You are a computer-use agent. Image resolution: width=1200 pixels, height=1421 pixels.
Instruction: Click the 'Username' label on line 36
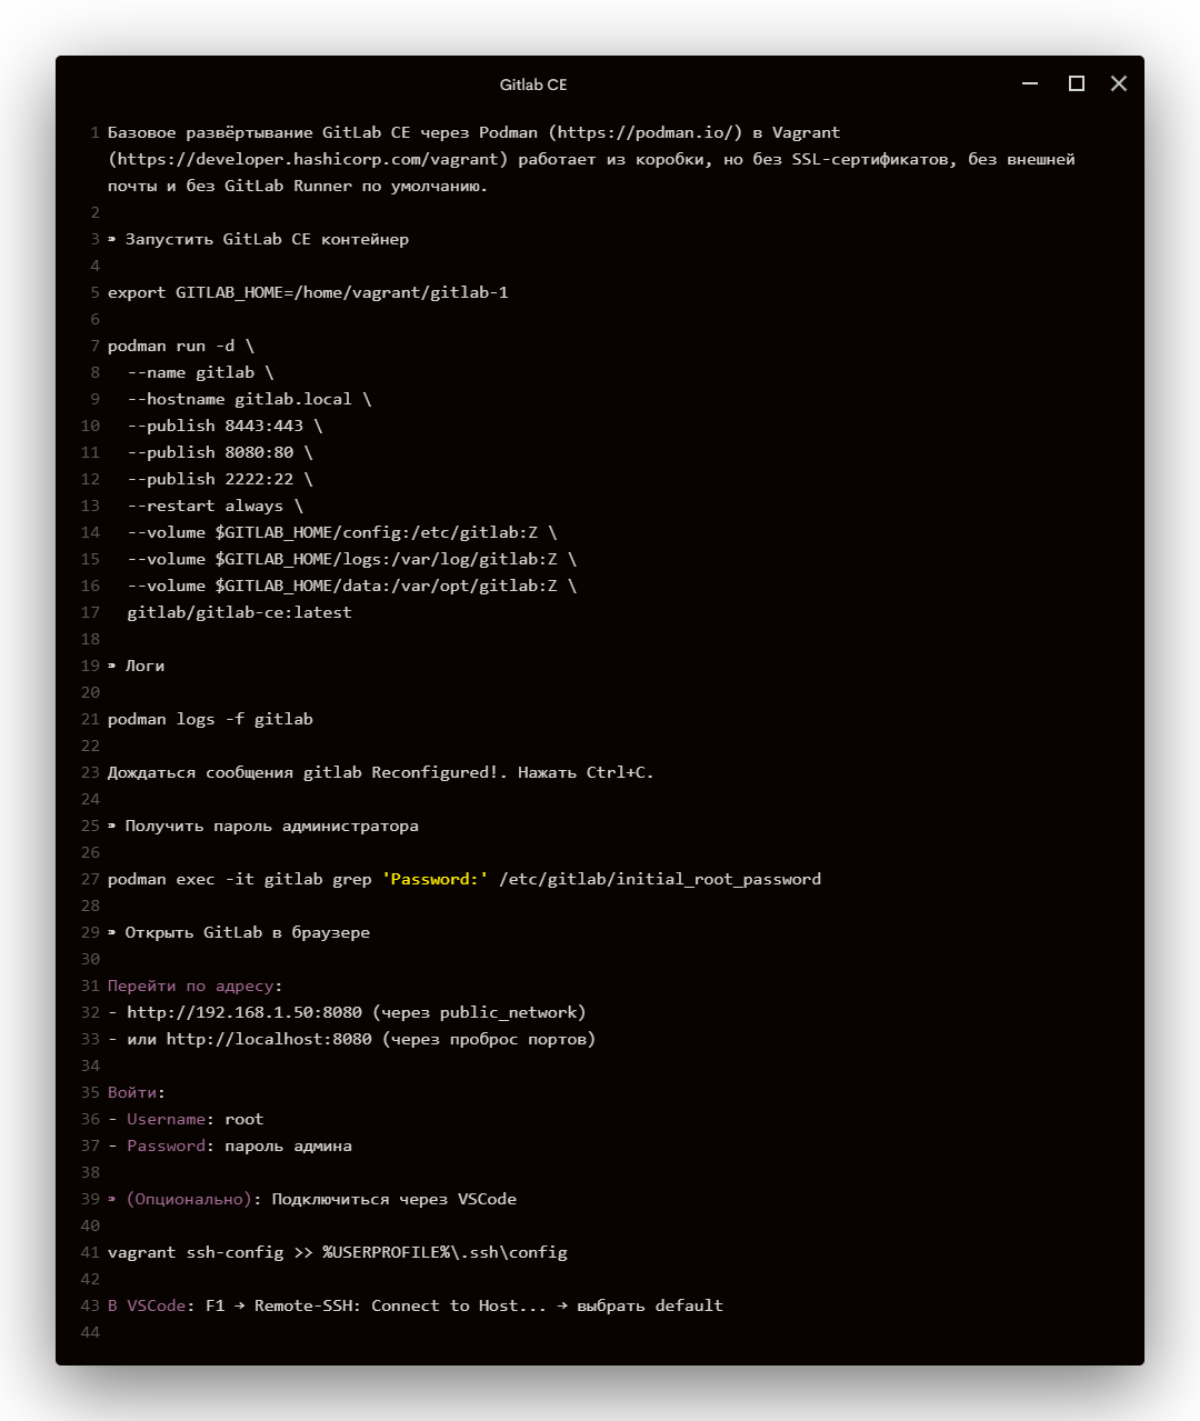click(166, 1120)
